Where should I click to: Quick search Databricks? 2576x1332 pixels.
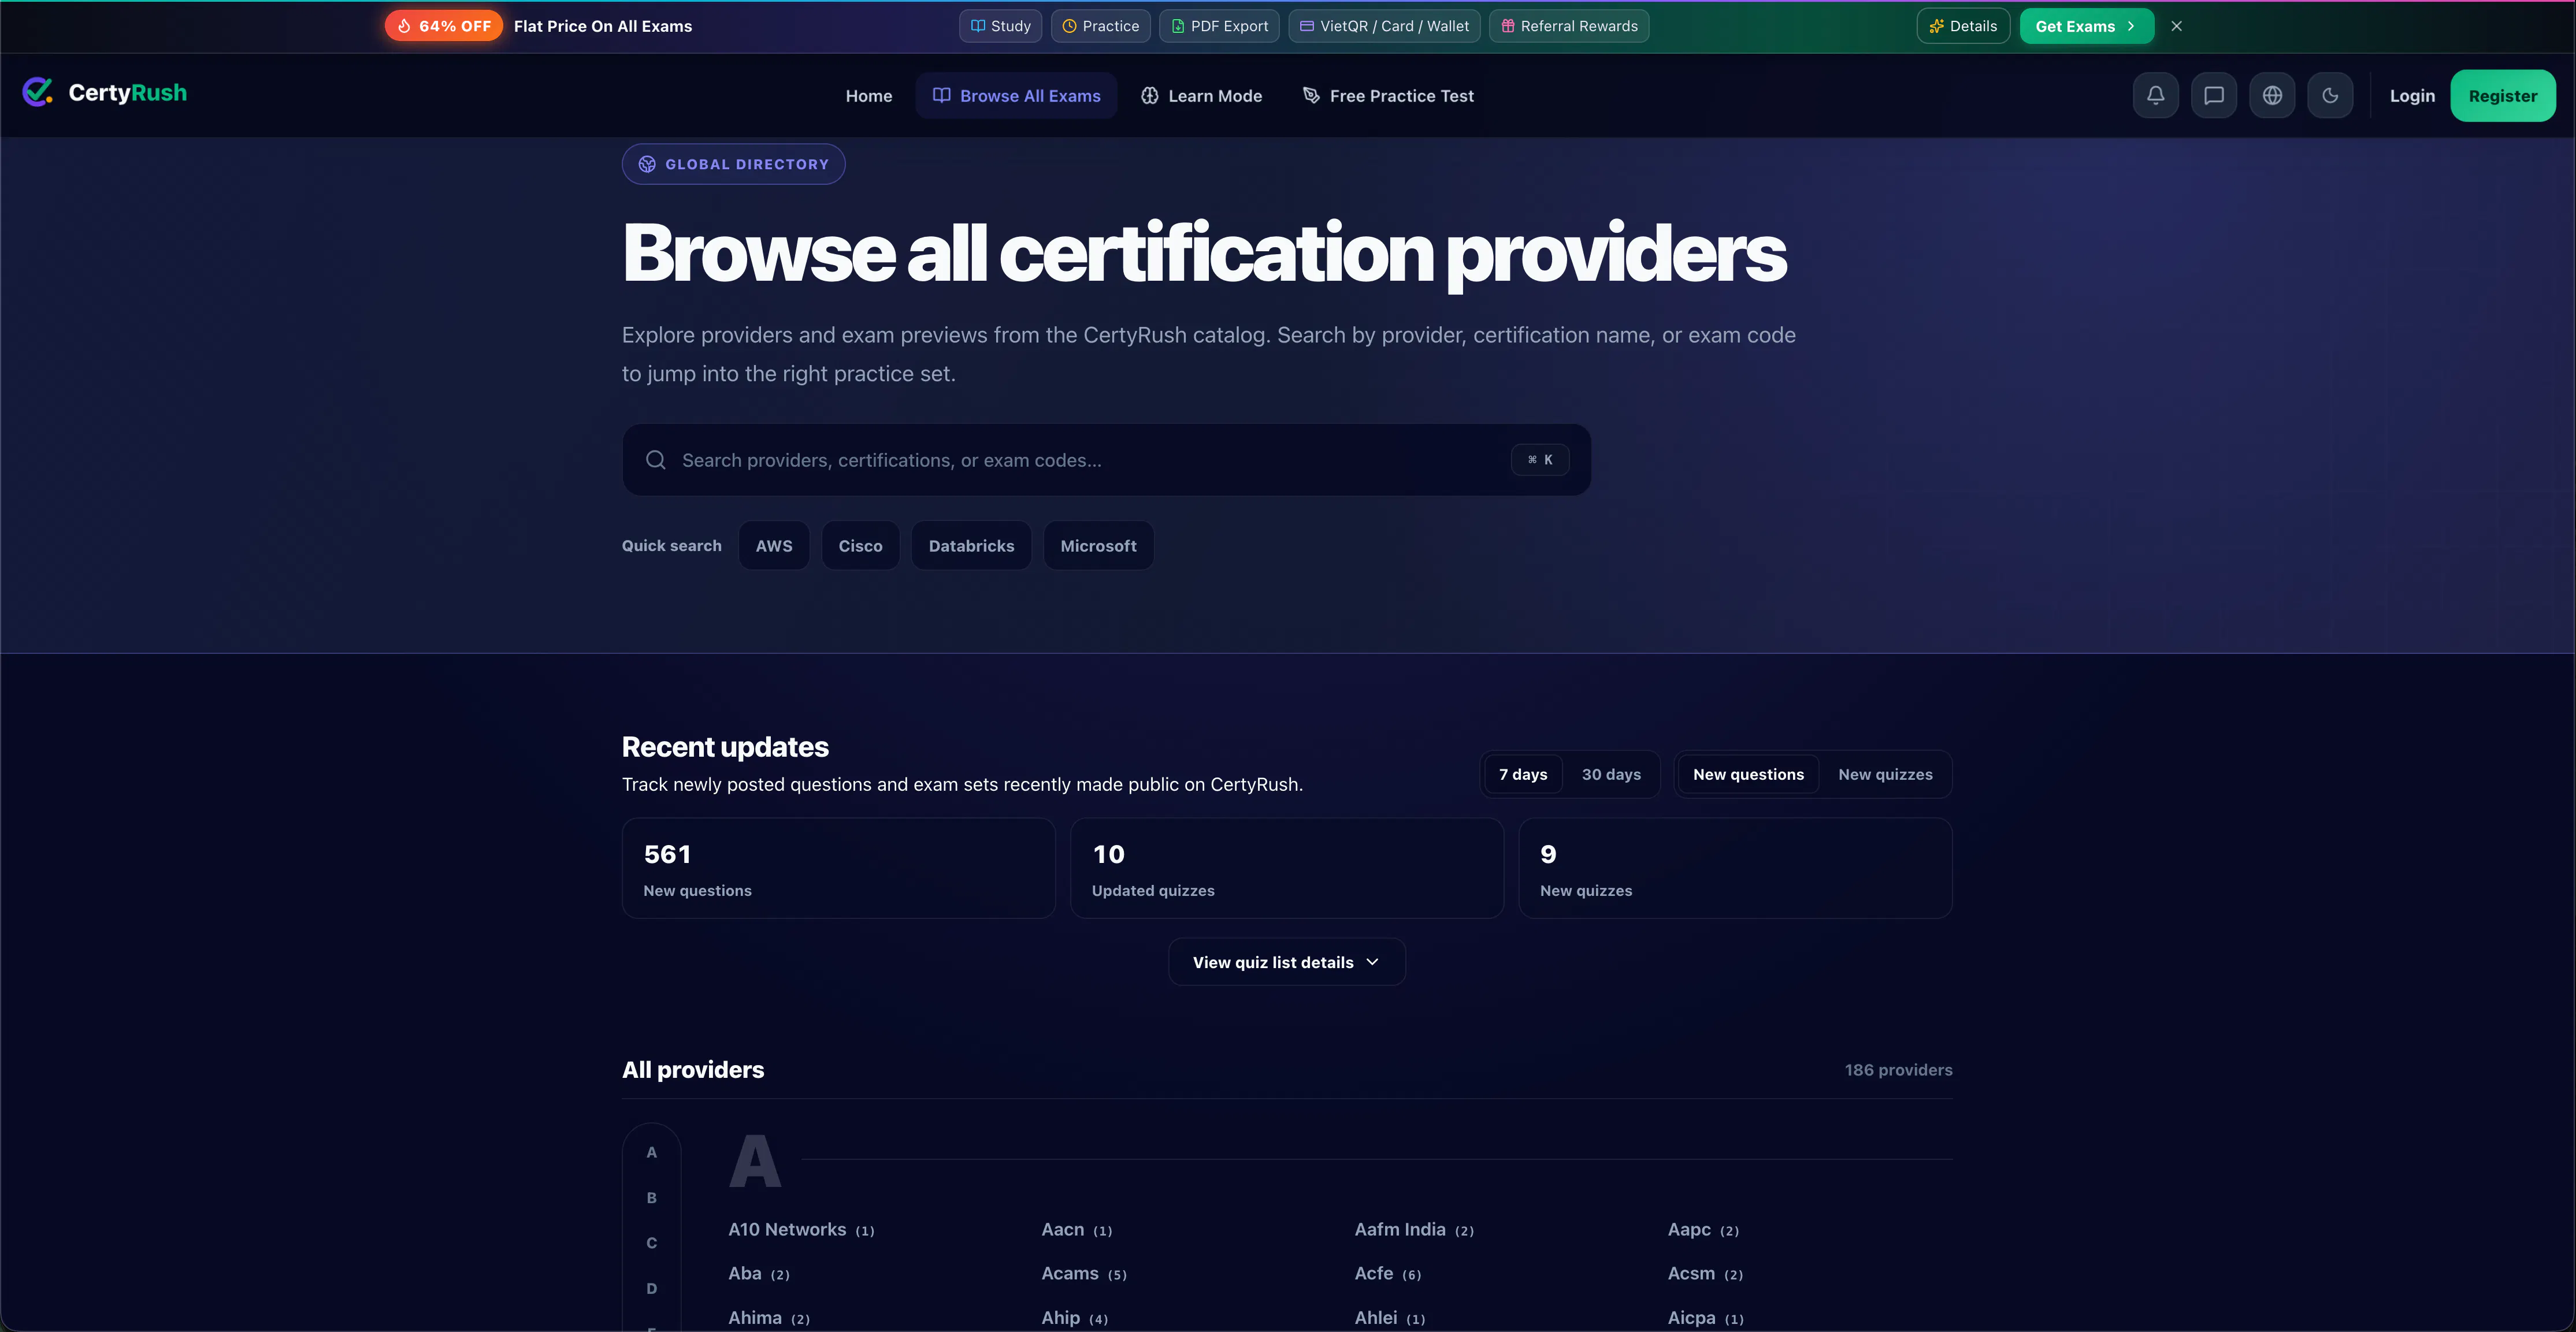(x=971, y=546)
